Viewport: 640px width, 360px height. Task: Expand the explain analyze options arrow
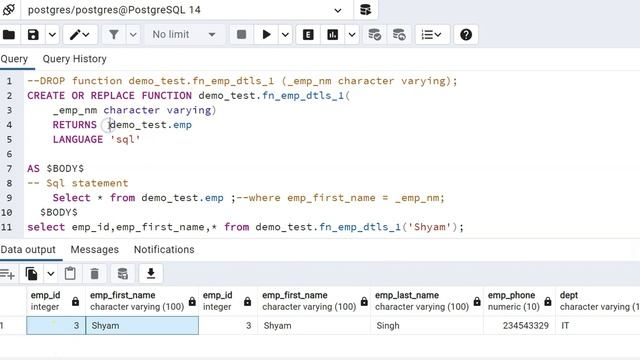point(352,35)
